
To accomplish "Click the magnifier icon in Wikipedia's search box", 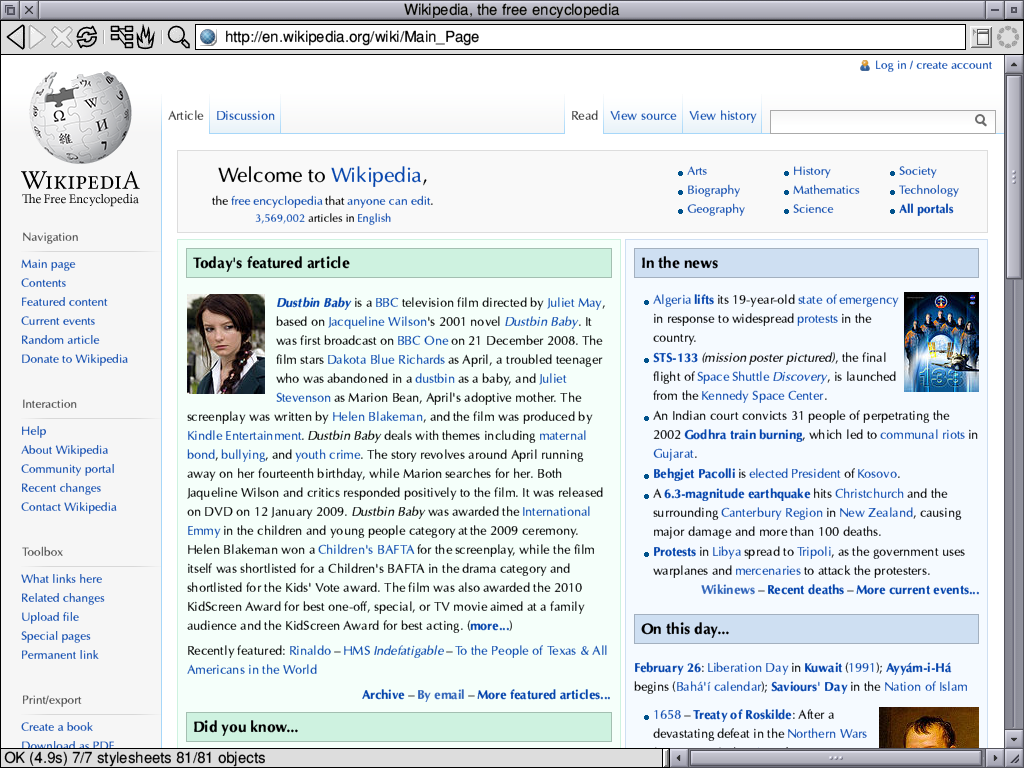I will click(981, 120).
